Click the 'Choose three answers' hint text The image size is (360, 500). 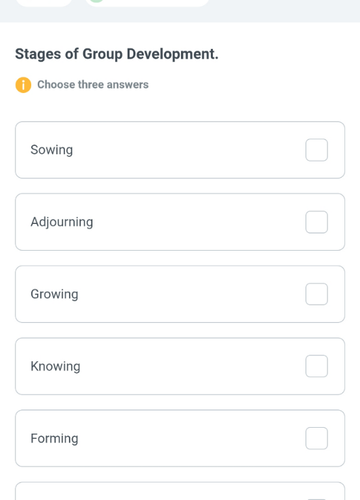(93, 85)
